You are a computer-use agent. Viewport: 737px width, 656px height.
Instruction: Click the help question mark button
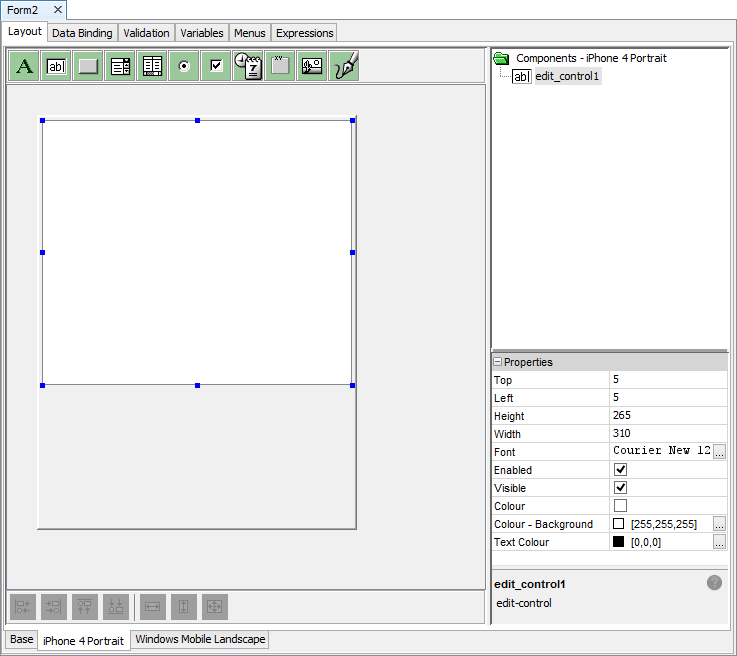(x=714, y=583)
